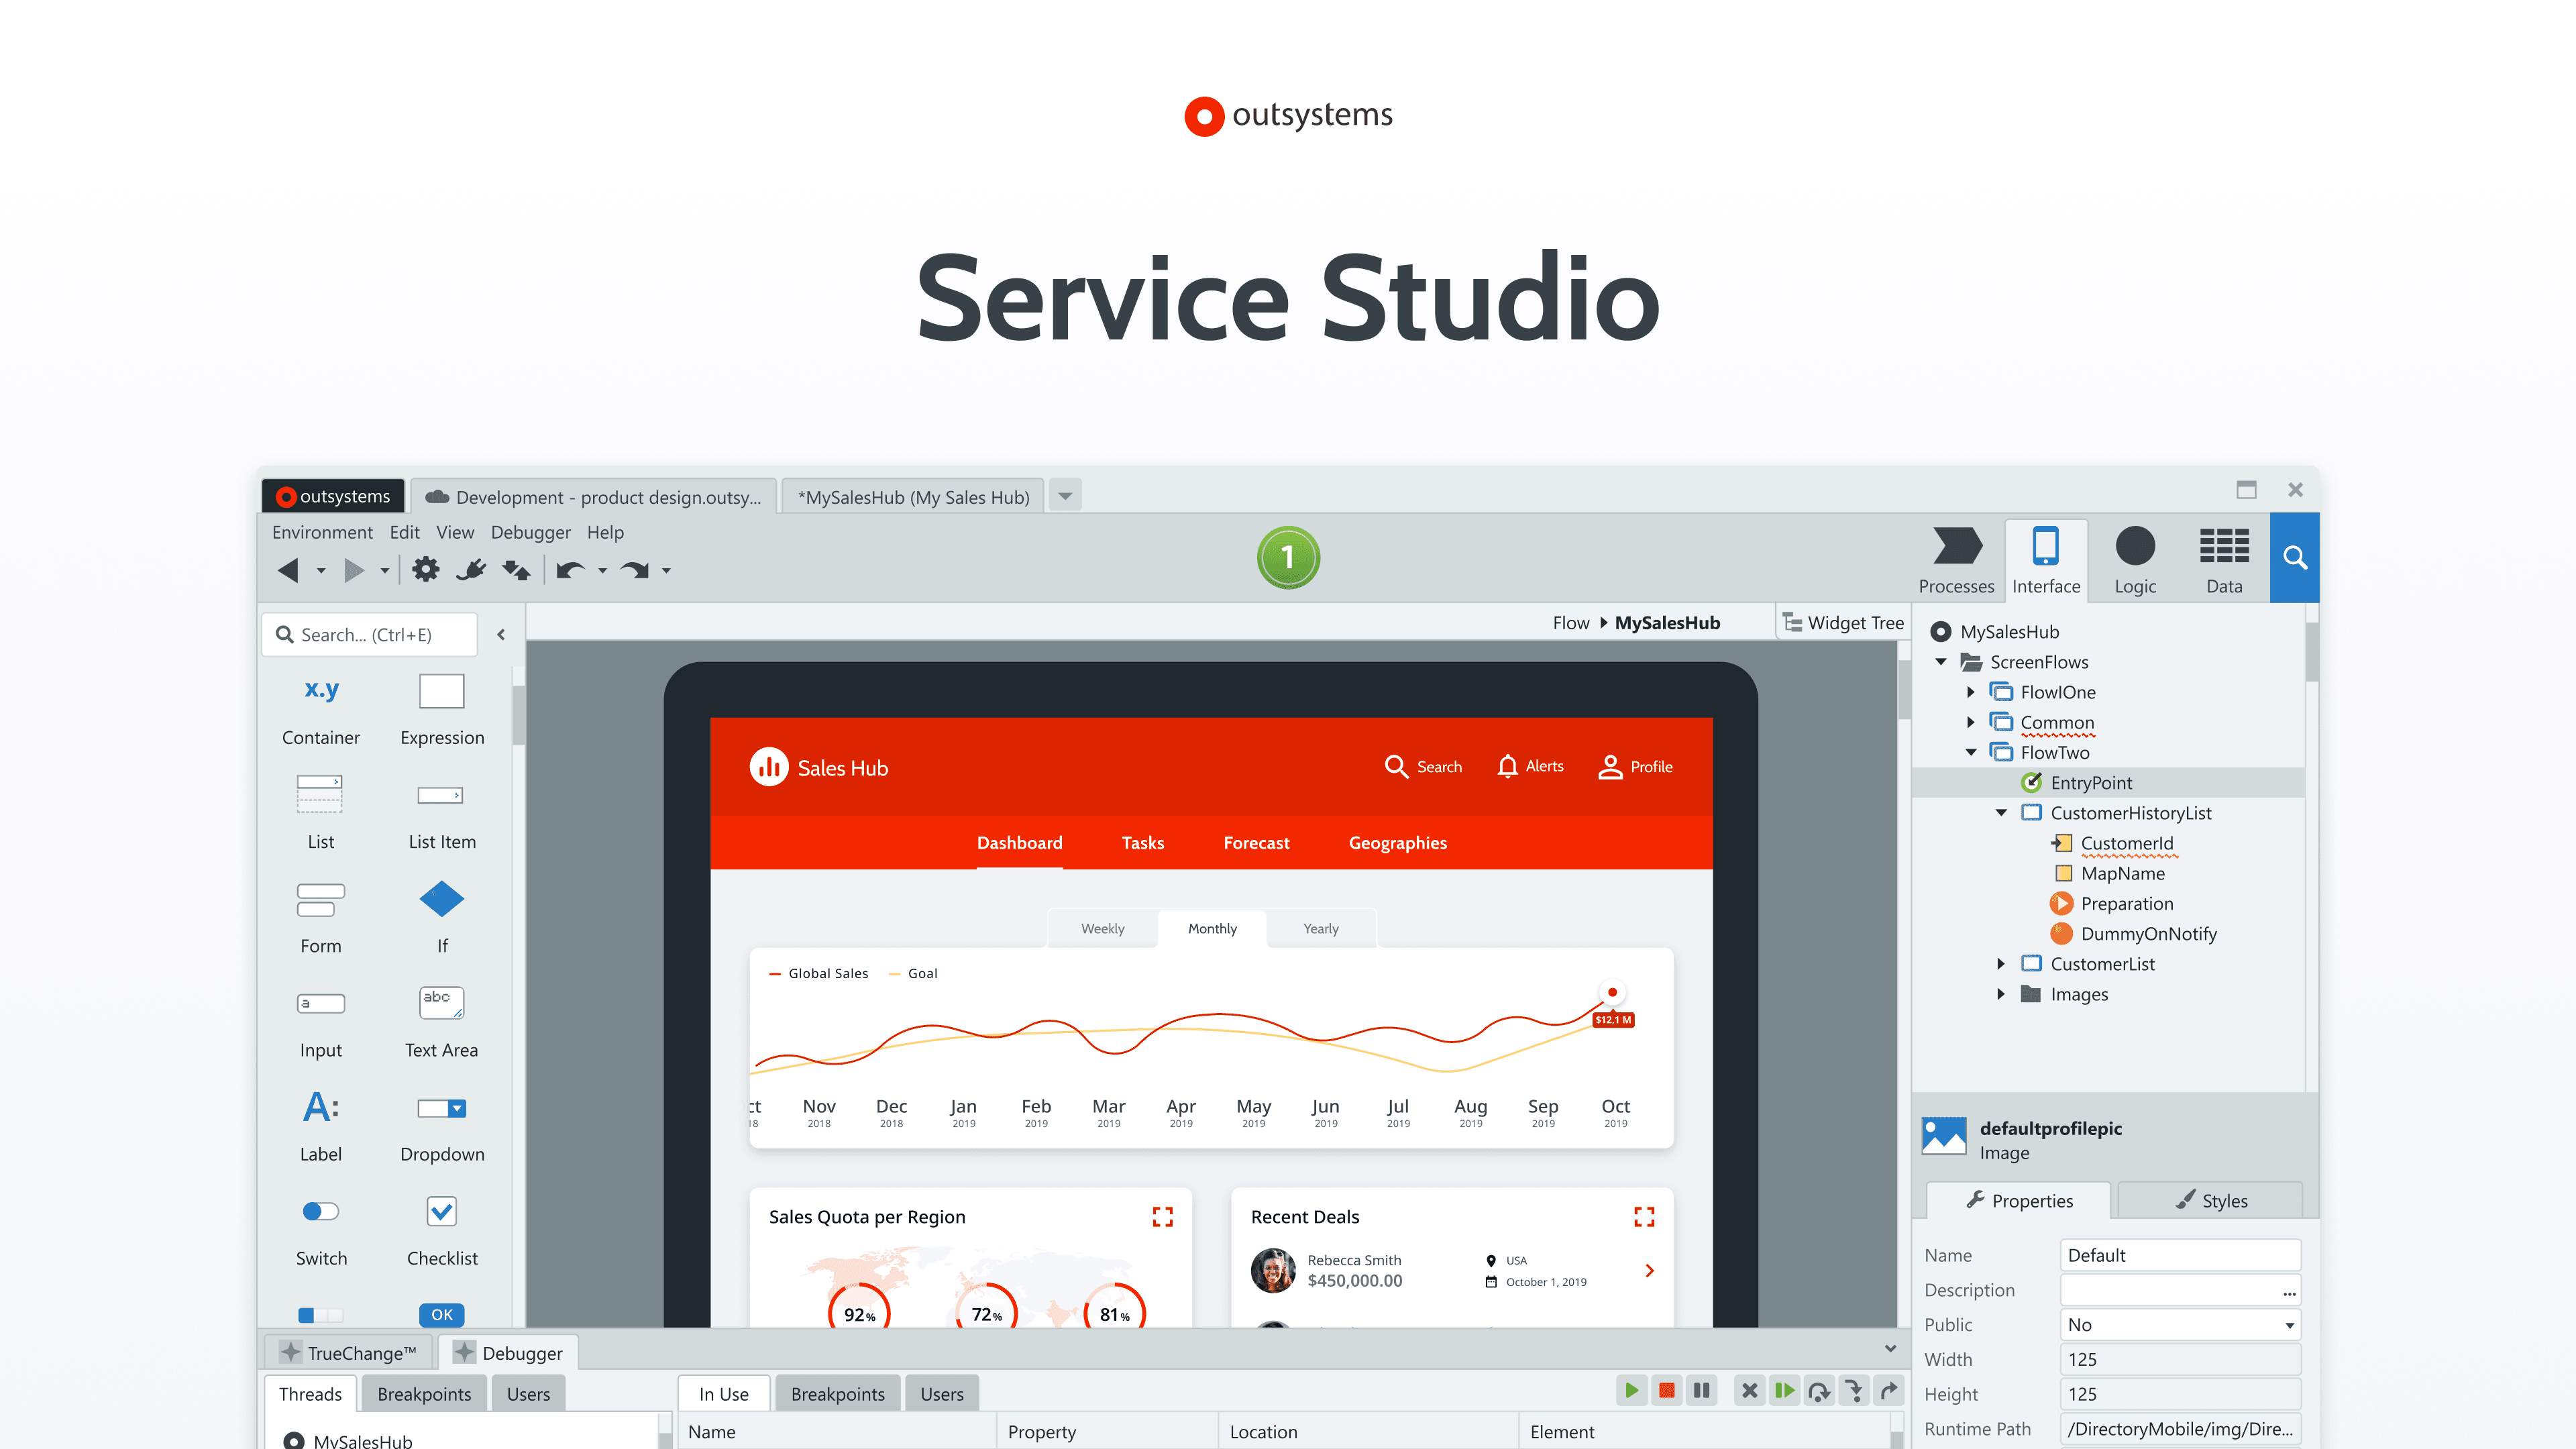Expand the FlowOne tree node
2576x1449 pixels.
1970,692
